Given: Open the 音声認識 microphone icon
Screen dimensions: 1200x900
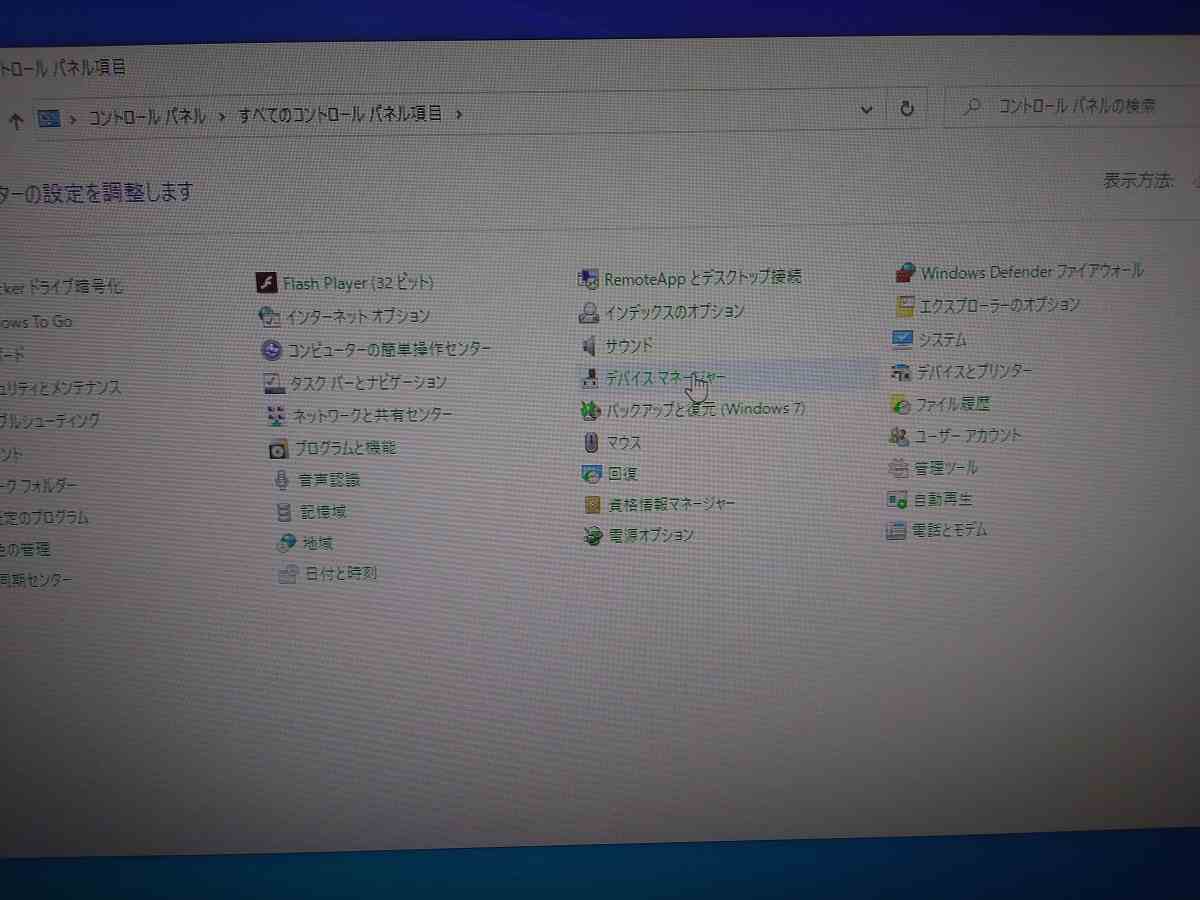Looking at the screenshot, I should click(283, 480).
